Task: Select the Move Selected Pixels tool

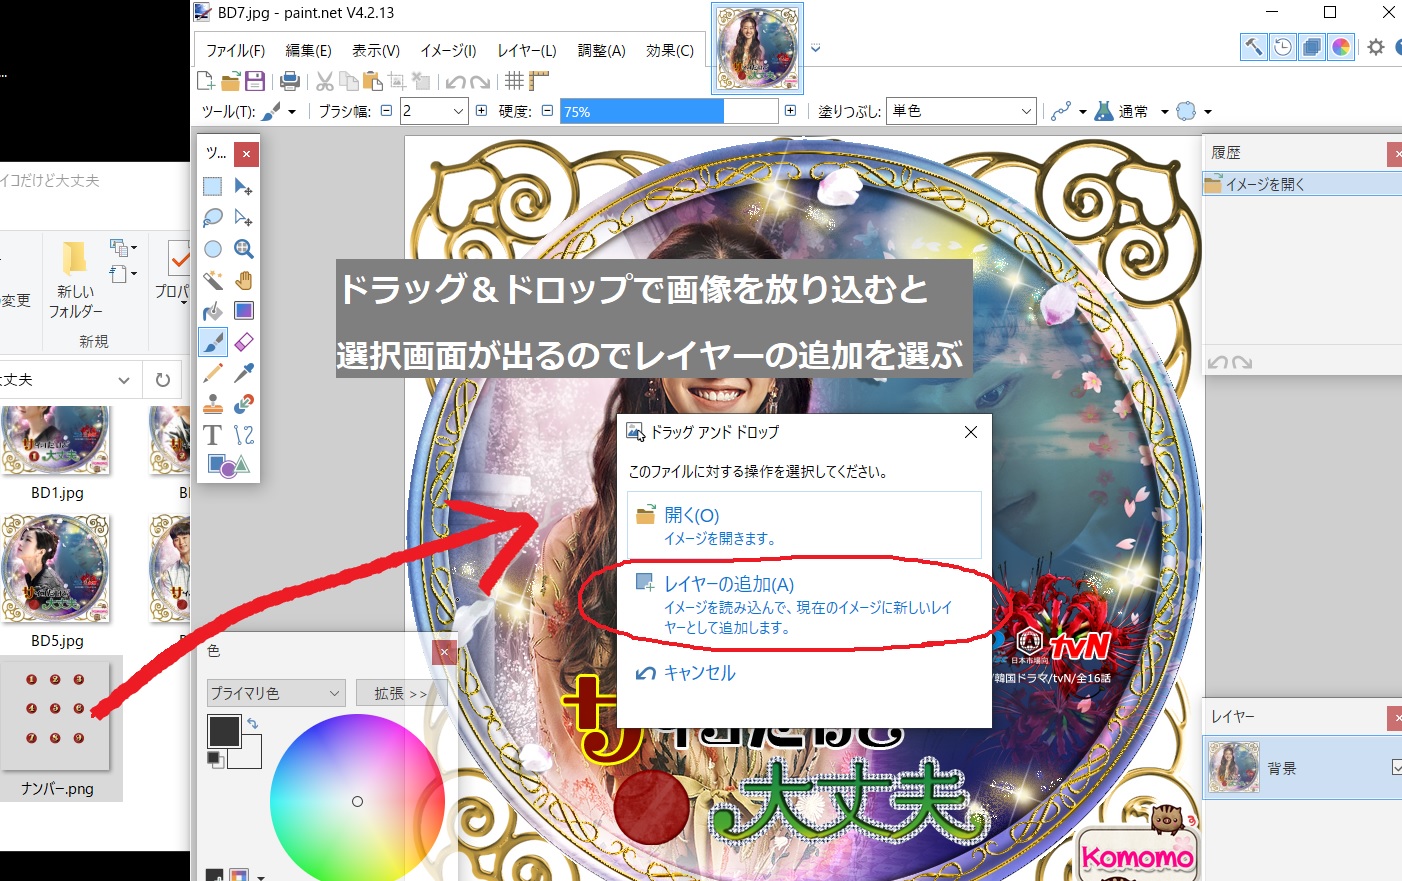Action: click(x=243, y=186)
